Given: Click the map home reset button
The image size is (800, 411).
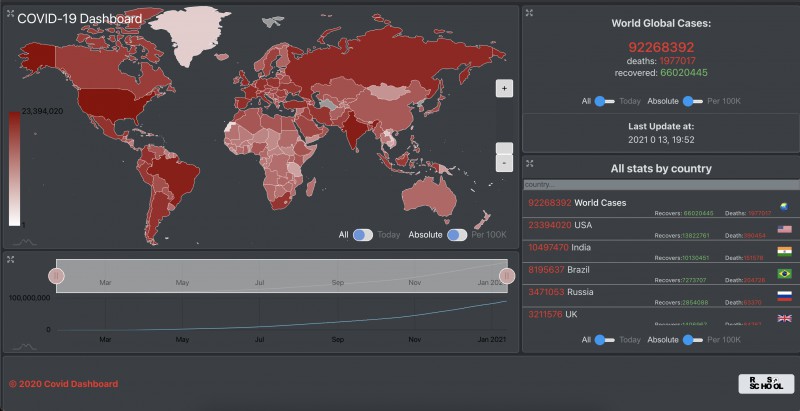Looking at the screenshot, I should pos(504,148).
